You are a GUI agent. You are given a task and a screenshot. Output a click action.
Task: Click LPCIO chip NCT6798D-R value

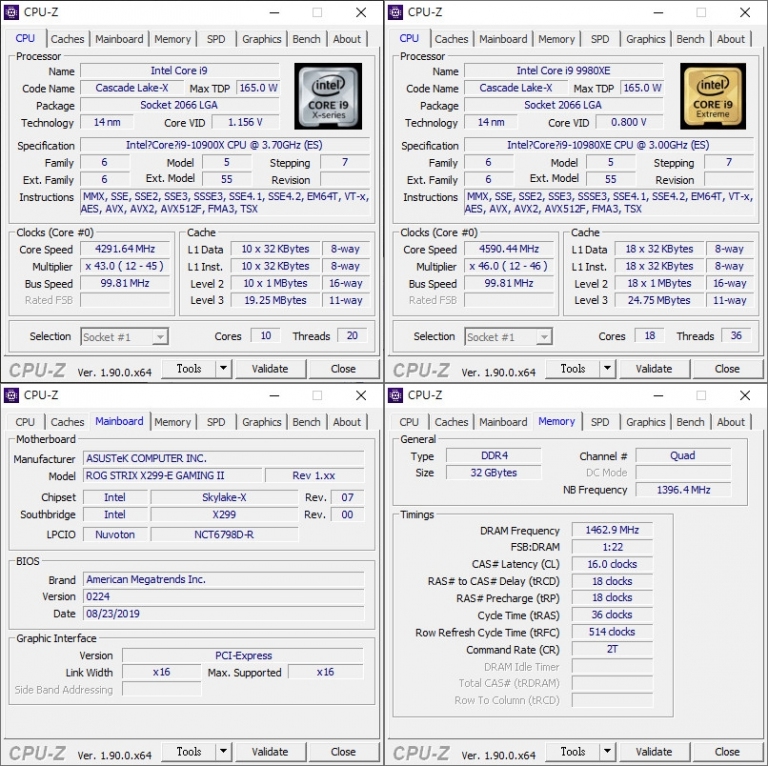224,534
